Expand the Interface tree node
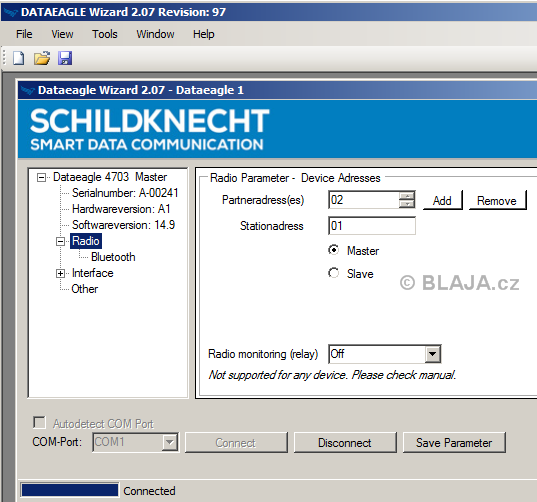This screenshot has width=537, height=502. (60, 273)
